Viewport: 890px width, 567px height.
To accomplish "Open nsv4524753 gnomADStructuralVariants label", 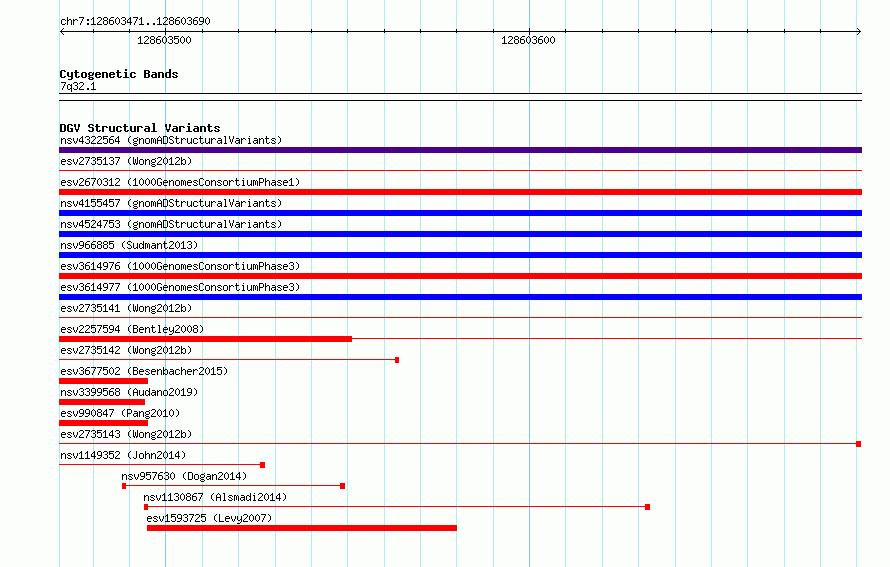I will click(171, 224).
